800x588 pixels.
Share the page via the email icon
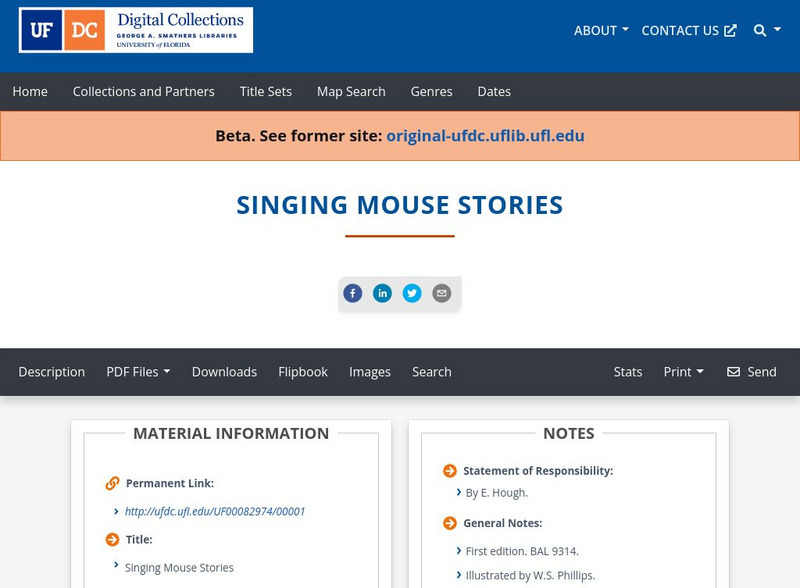coord(442,293)
